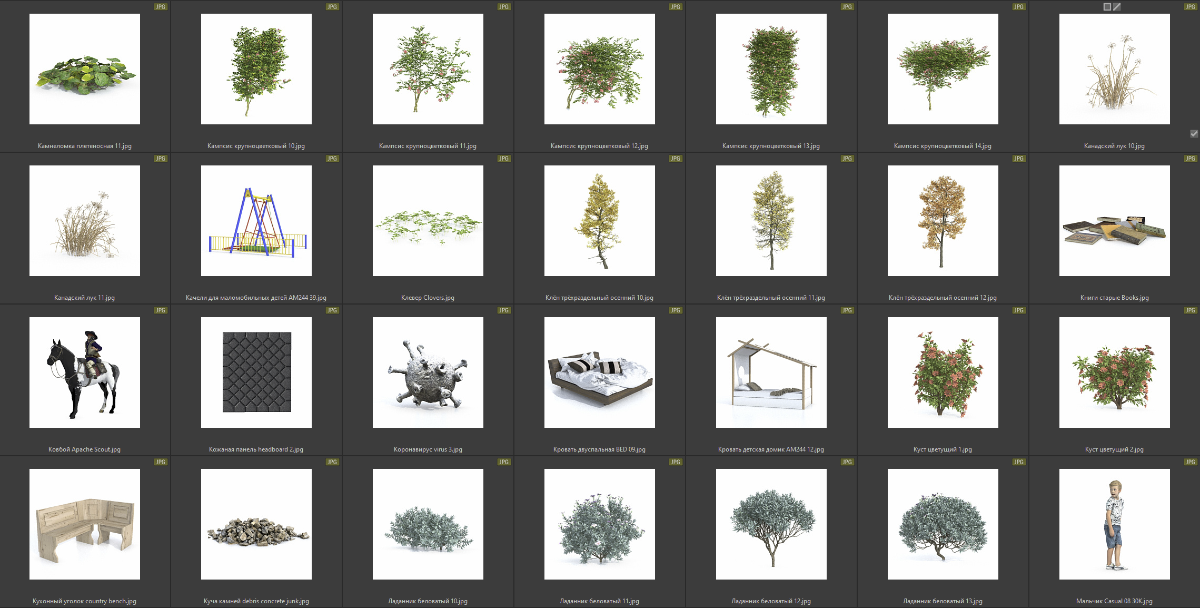The height and width of the screenshot is (608, 1200).
Task: Pick the double bed BED 09 thumbnail
Action: click(599, 372)
